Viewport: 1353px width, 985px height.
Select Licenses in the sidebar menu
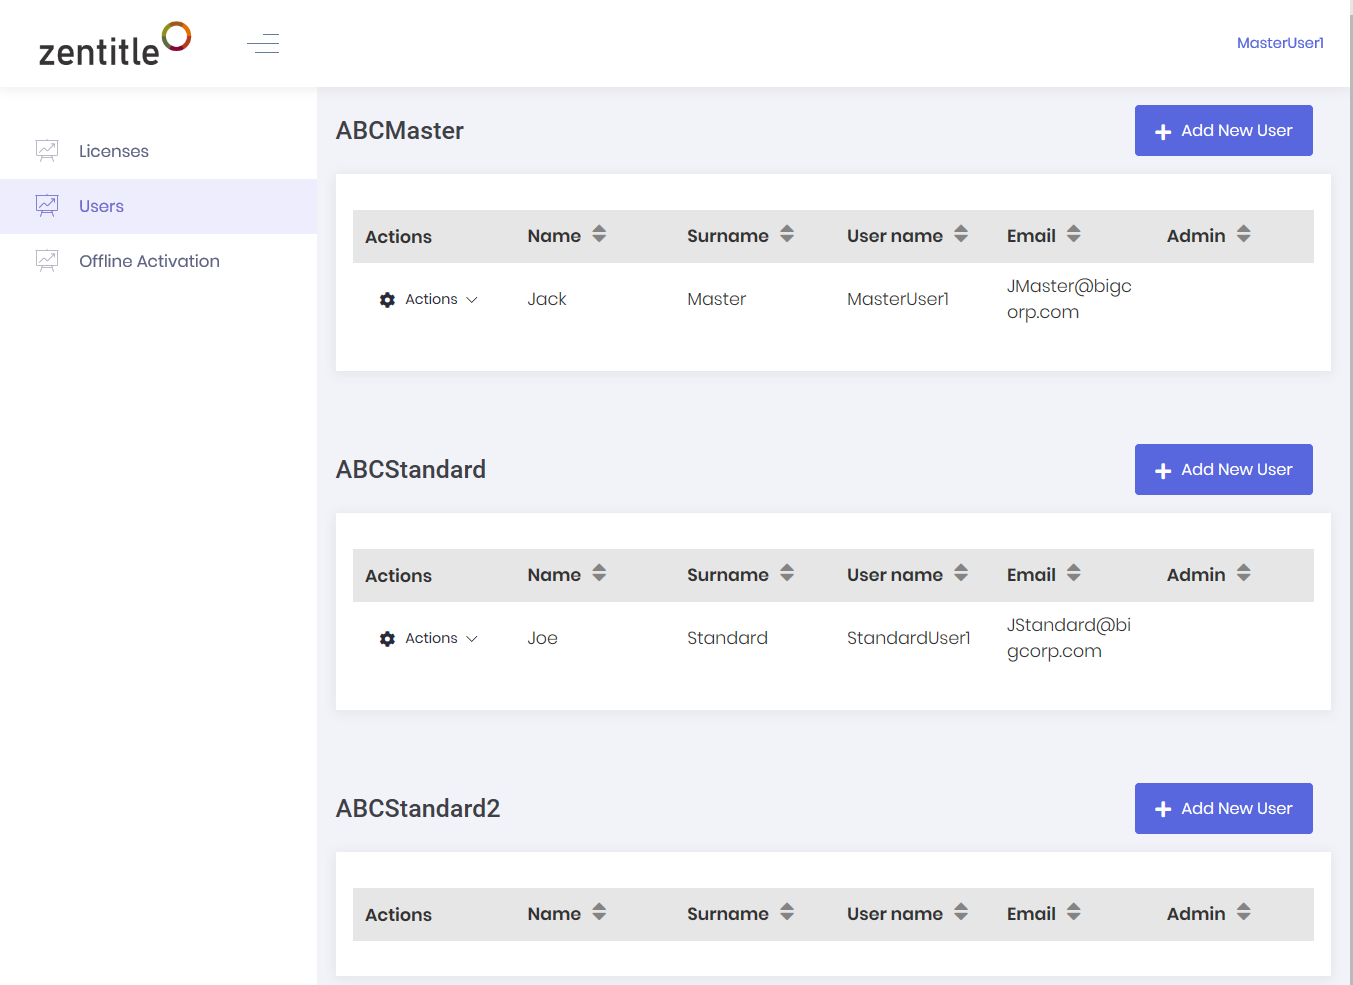tap(113, 150)
